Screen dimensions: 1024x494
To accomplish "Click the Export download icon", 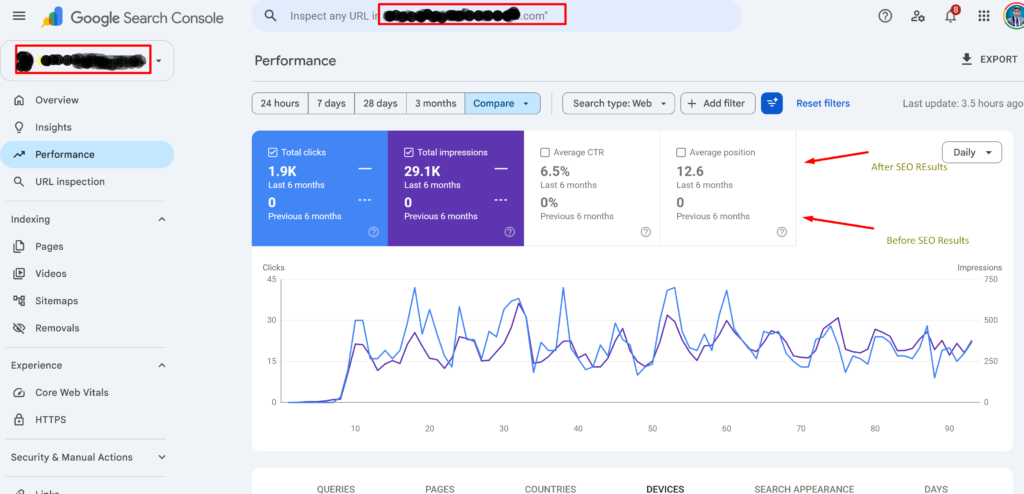I will (x=967, y=59).
